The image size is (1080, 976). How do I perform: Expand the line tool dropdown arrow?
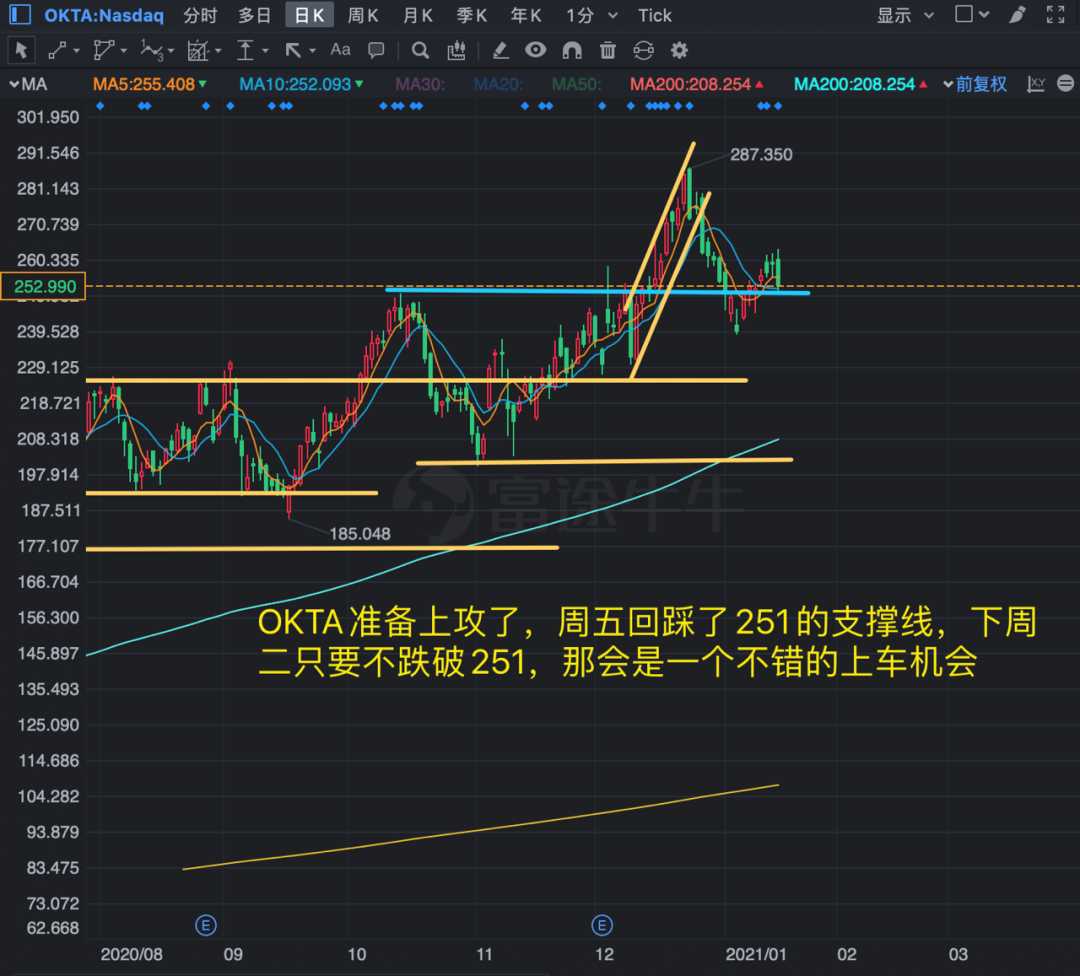coord(76,51)
